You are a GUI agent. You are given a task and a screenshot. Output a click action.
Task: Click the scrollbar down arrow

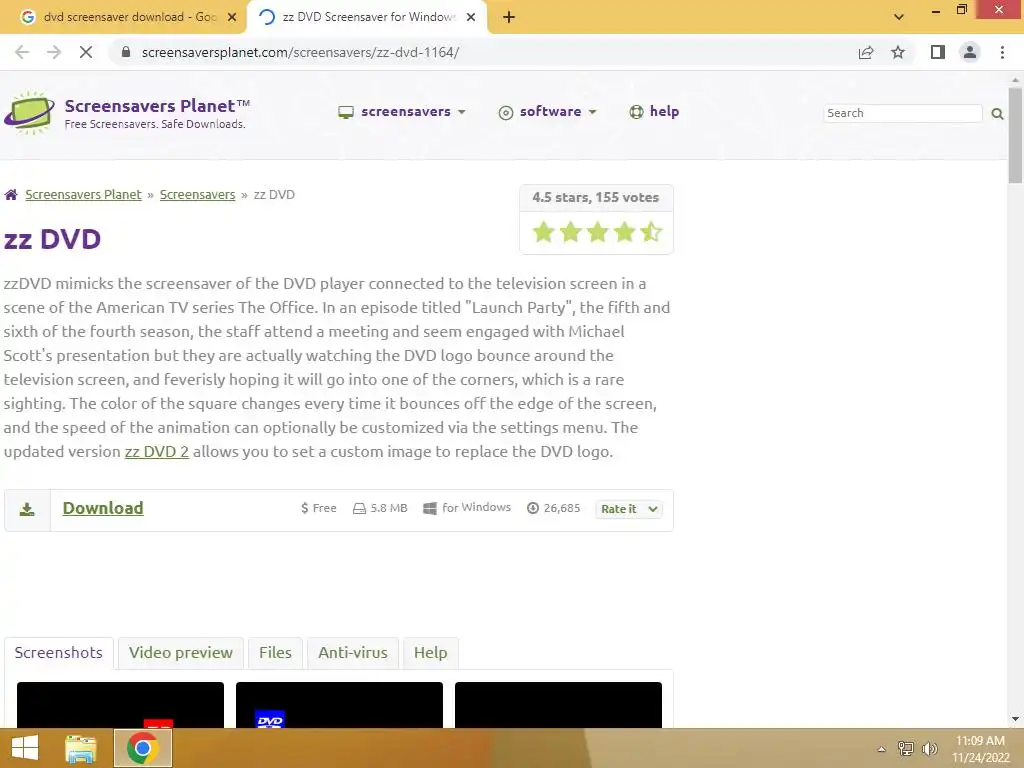1016,719
